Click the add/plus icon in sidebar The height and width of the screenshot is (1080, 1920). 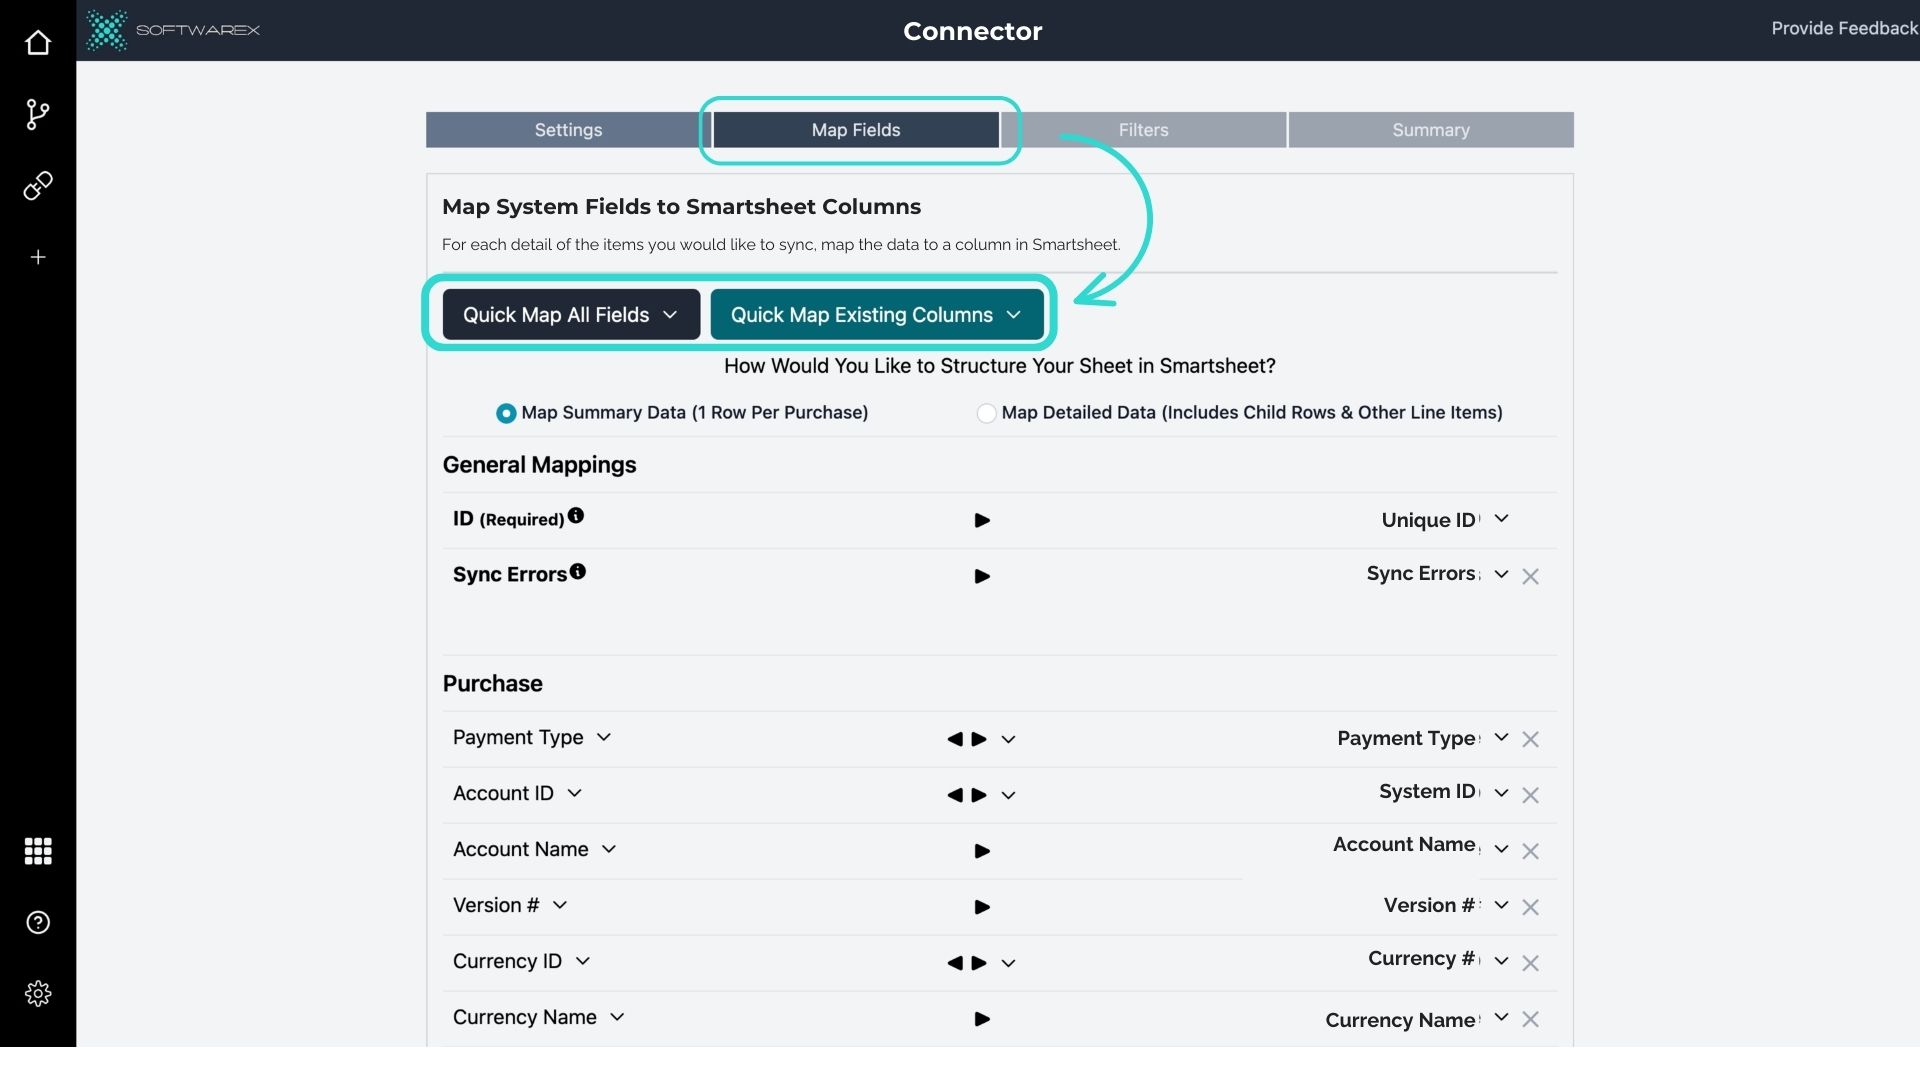[37, 258]
